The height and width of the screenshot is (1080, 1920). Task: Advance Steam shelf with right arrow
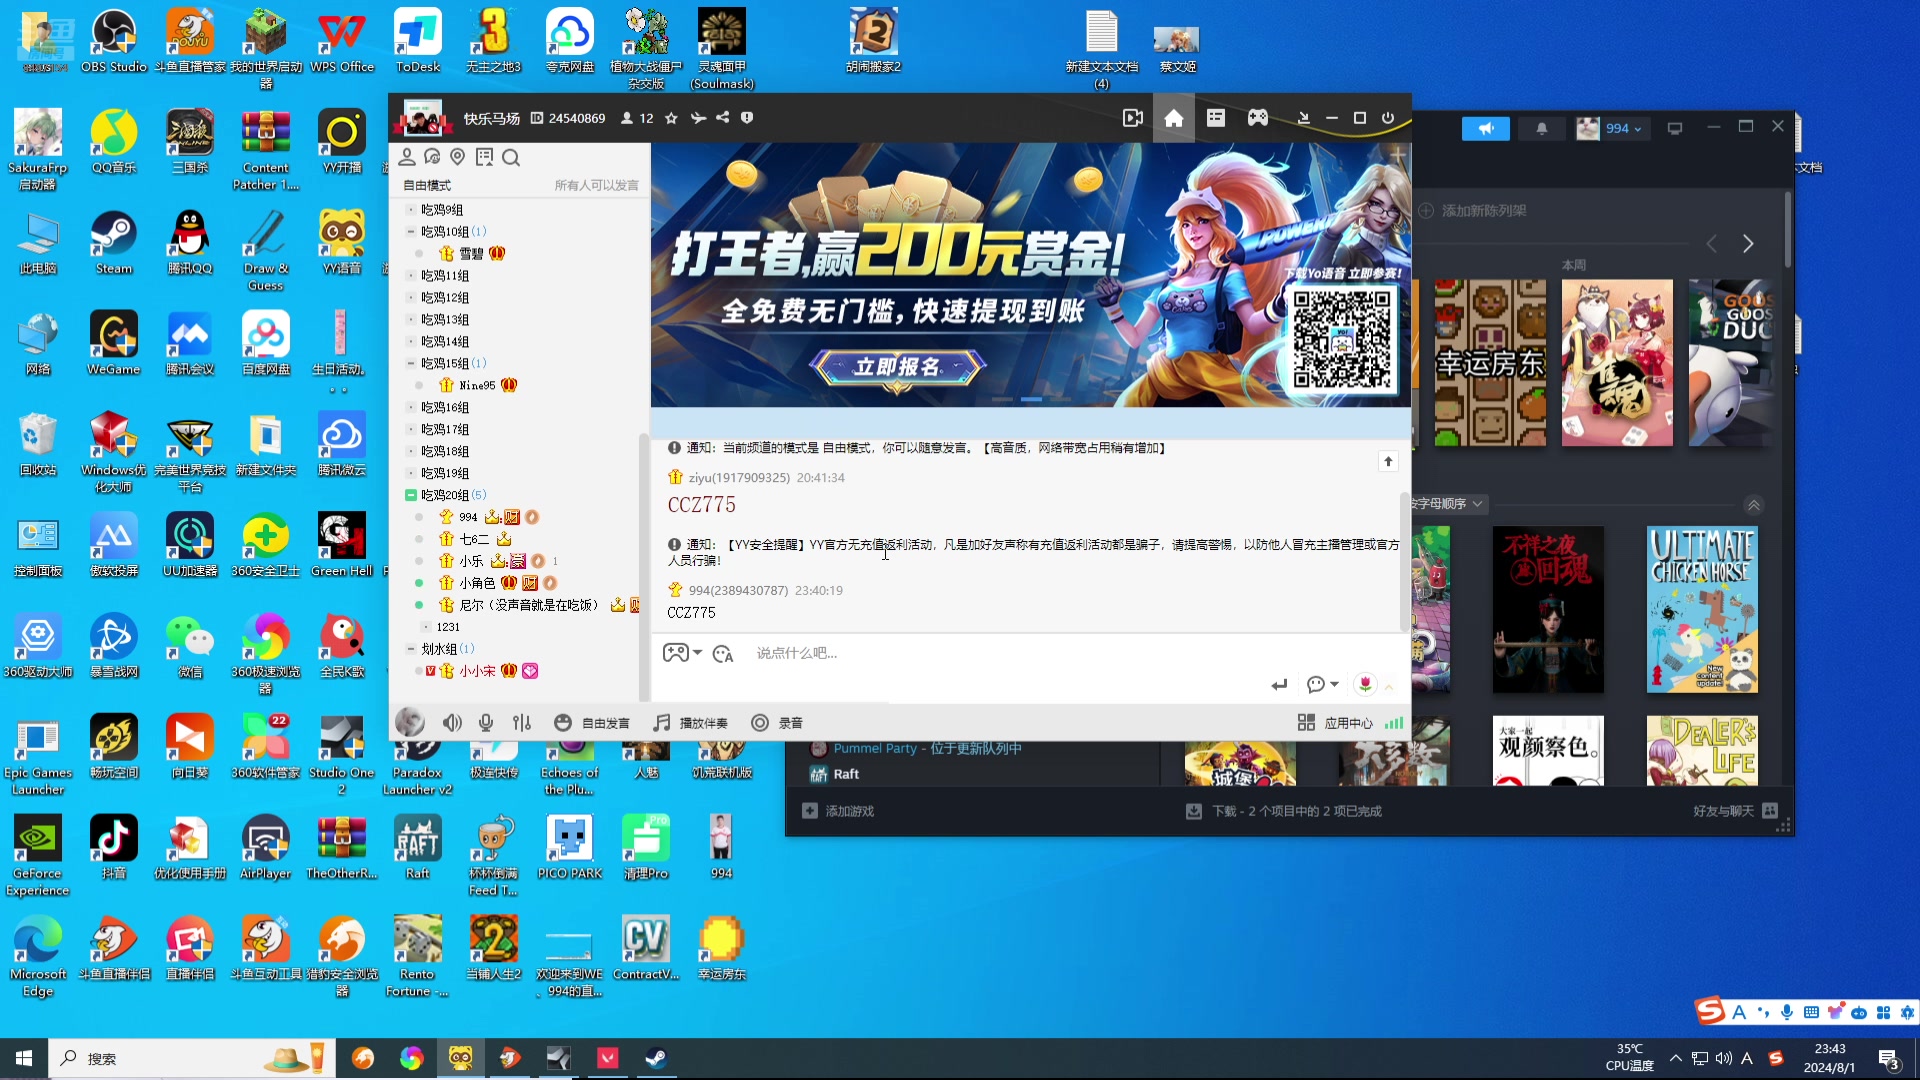coord(1748,244)
